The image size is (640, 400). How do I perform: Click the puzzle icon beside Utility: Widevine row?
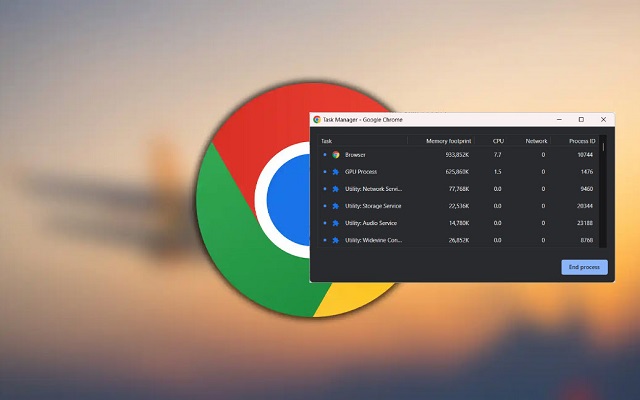(336, 240)
